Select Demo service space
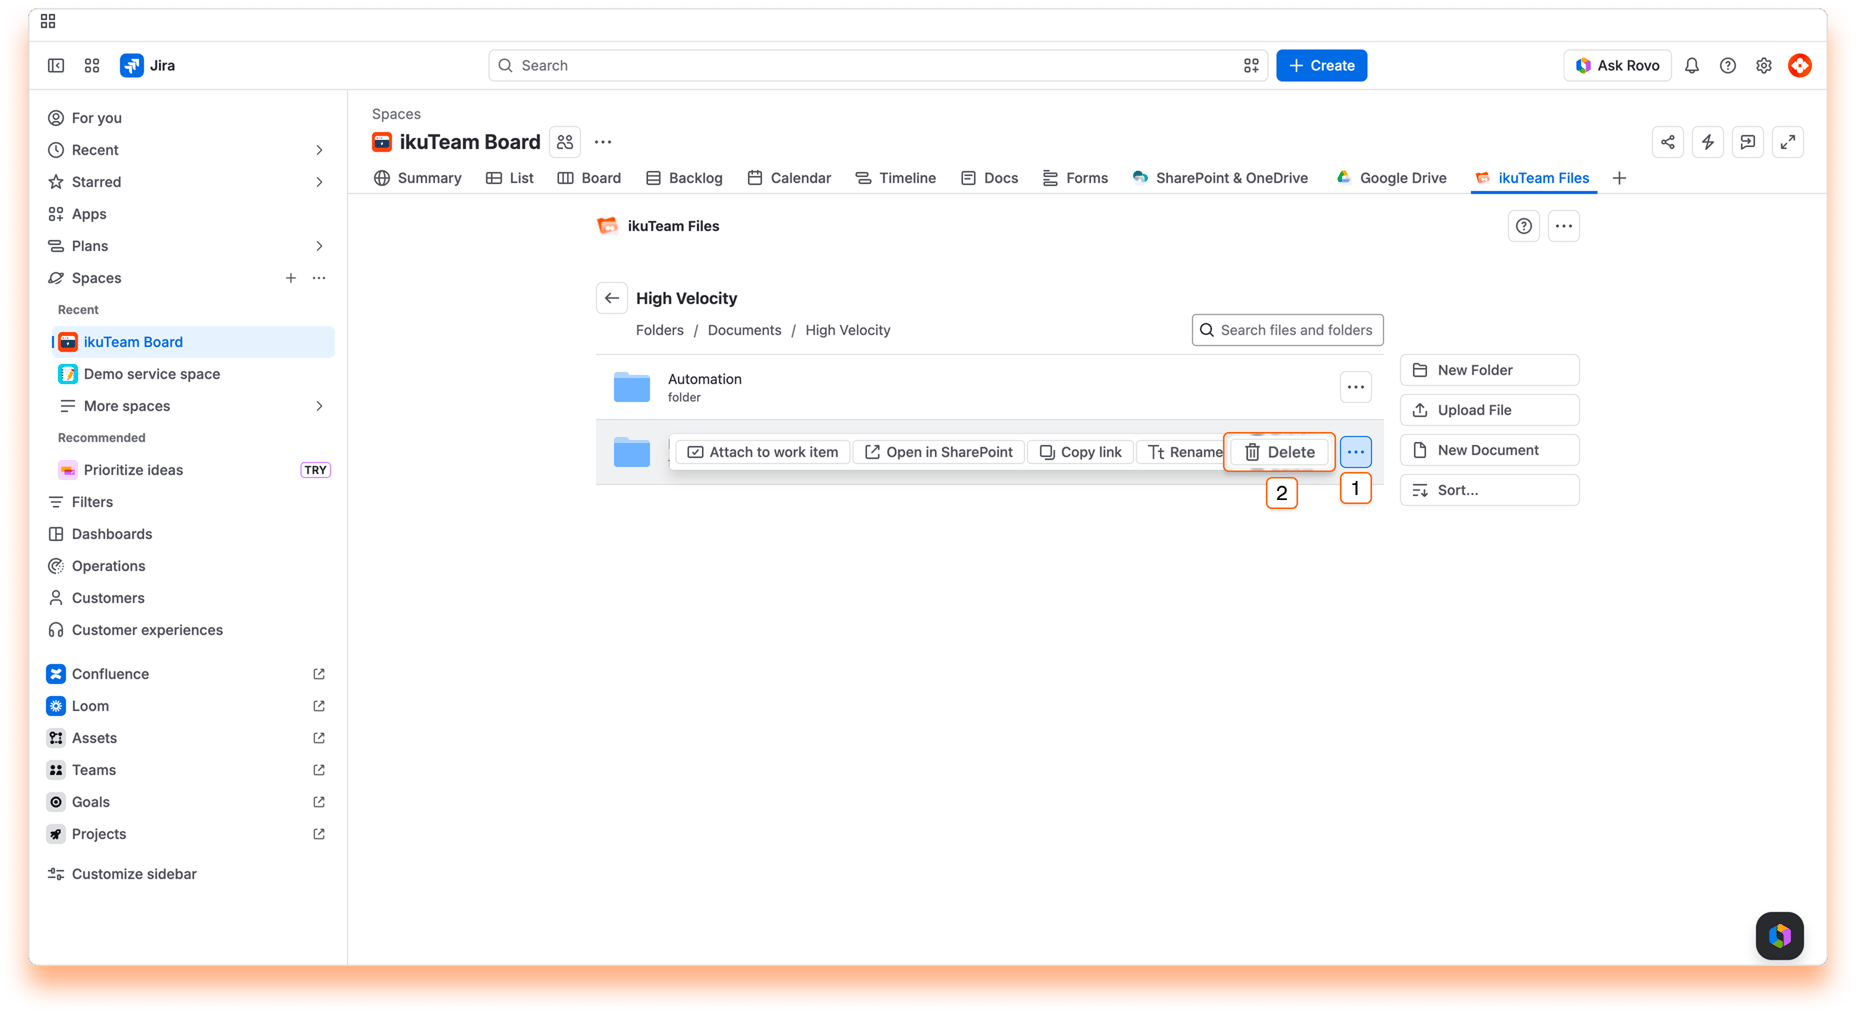Image resolution: width=1856 pixels, height=1014 pixels. (x=194, y=374)
